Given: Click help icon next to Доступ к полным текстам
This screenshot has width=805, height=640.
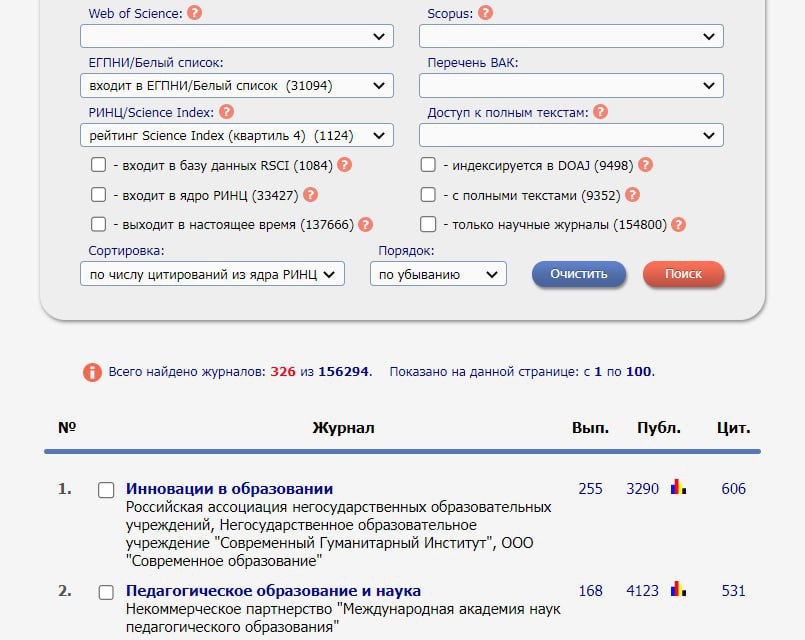Looking at the screenshot, I should click(x=599, y=112).
